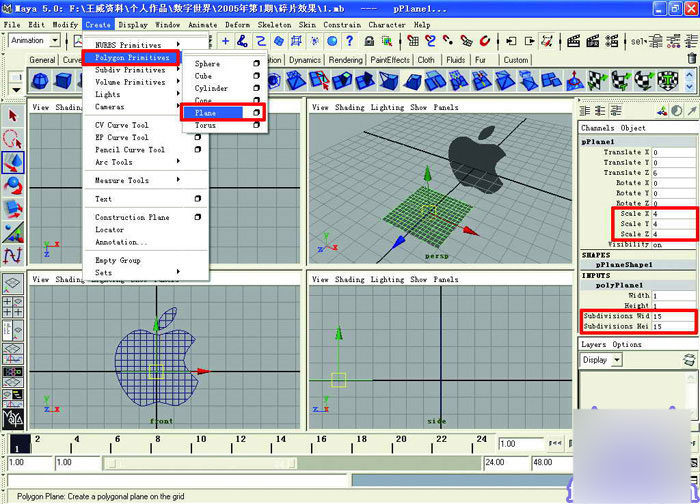This screenshot has height=504, width=700.
Task: Open Options menu in layer editor
Action: click(x=627, y=344)
